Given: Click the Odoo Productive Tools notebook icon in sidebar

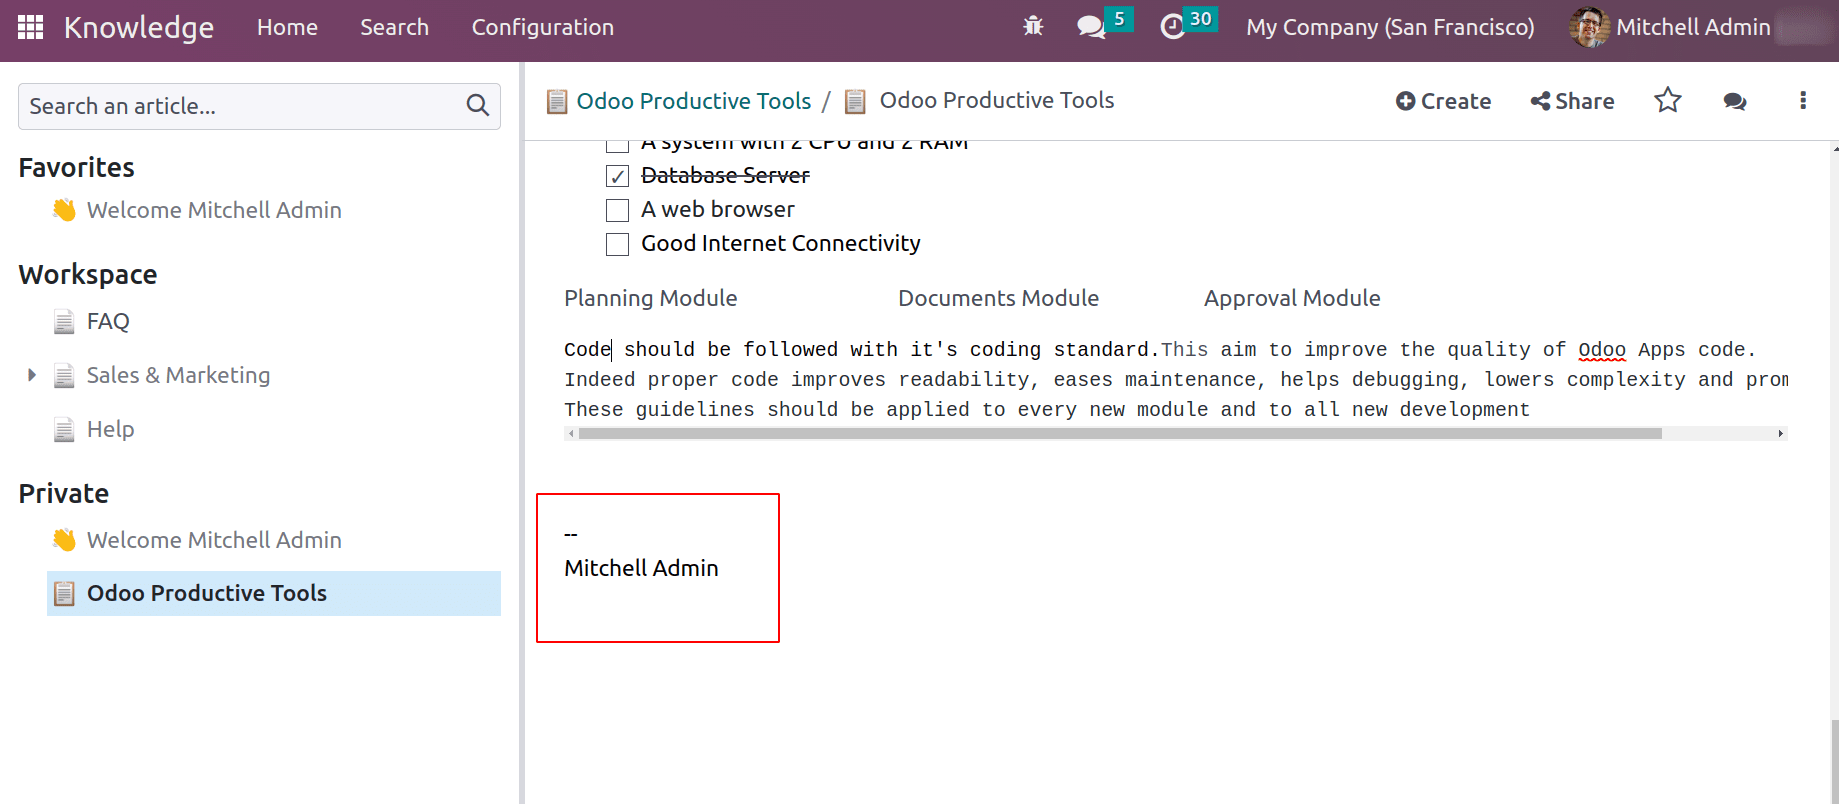Looking at the screenshot, I should [x=64, y=593].
